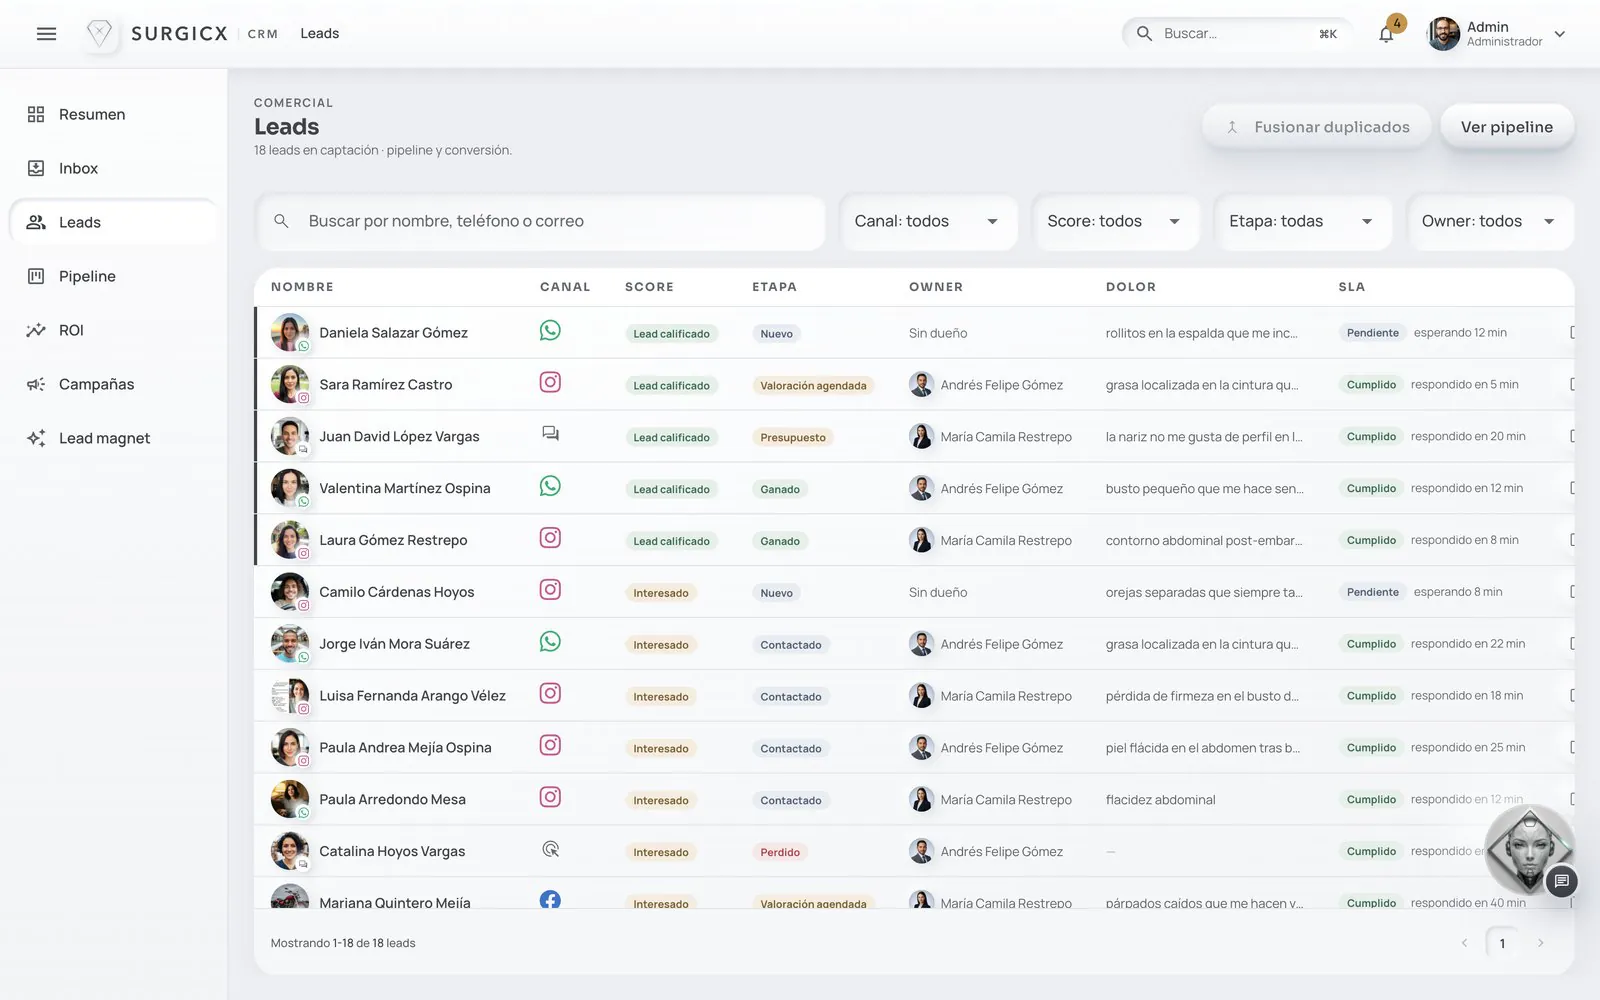Image resolution: width=1600 pixels, height=1000 pixels.
Task: Click the Instagram icon in Camilo Cárdenas Hoyos's row
Action: [550, 591]
